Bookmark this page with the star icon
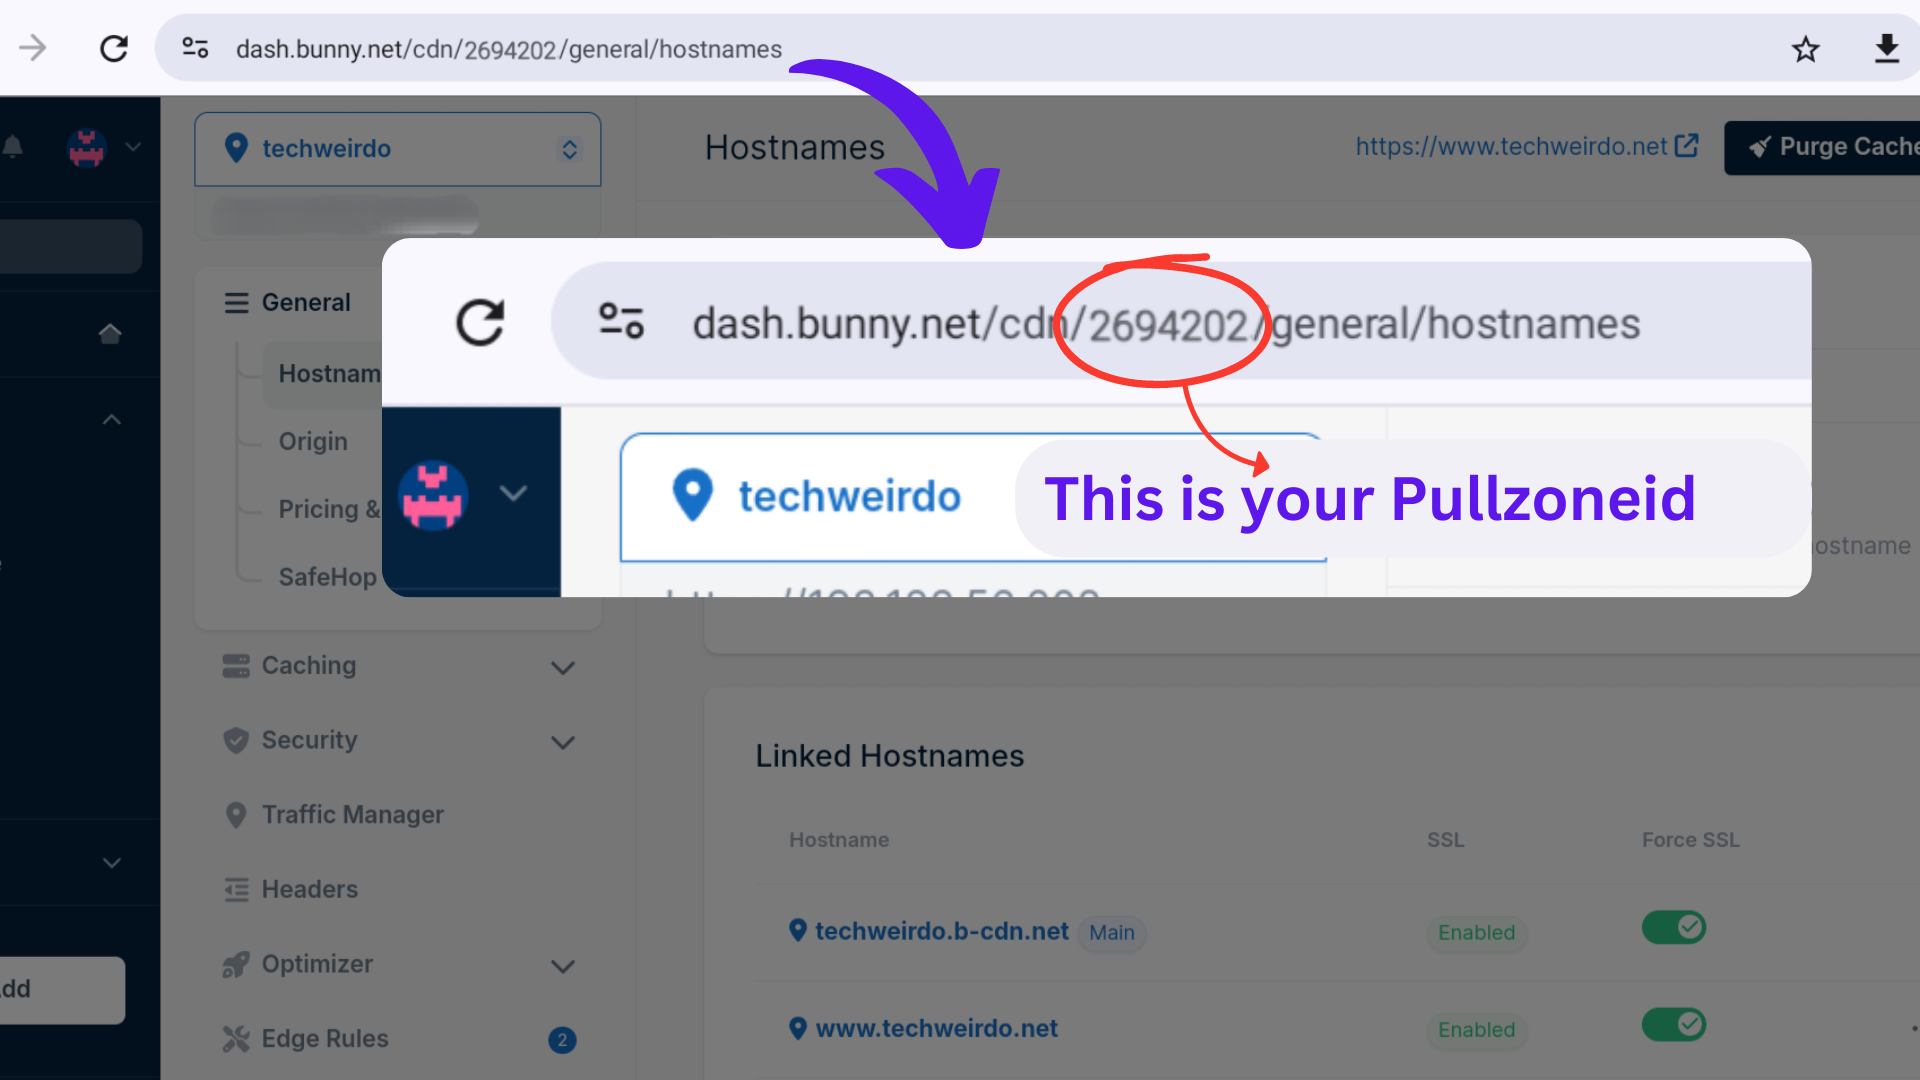The height and width of the screenshot is (1080, 1920). [x=1805, y=49]
